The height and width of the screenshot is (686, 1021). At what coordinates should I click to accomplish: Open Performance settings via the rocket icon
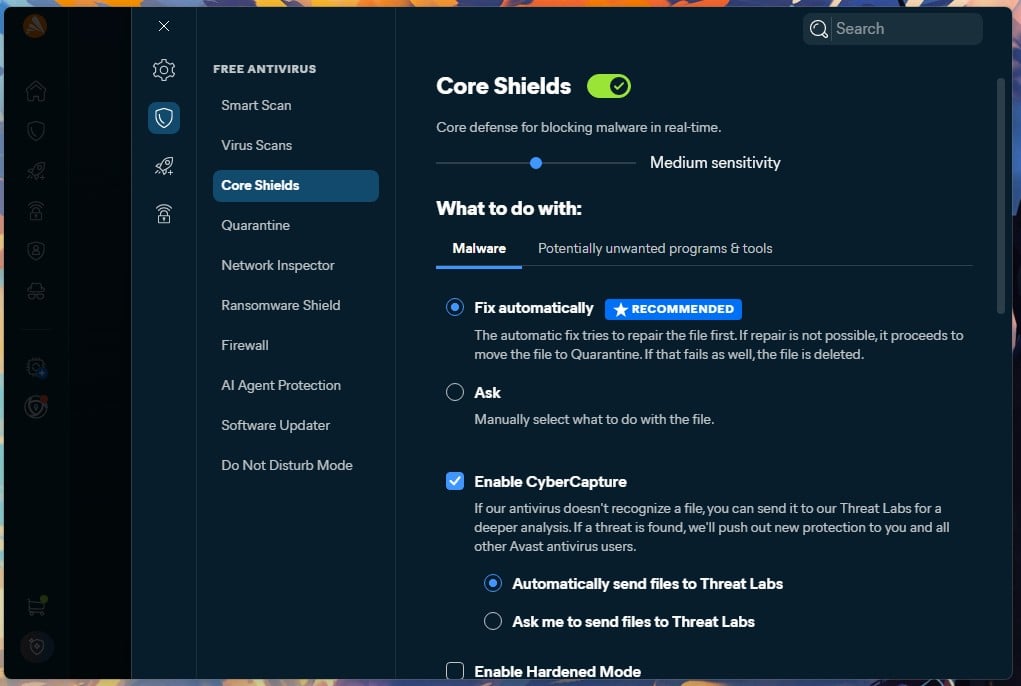click(163, 166)
